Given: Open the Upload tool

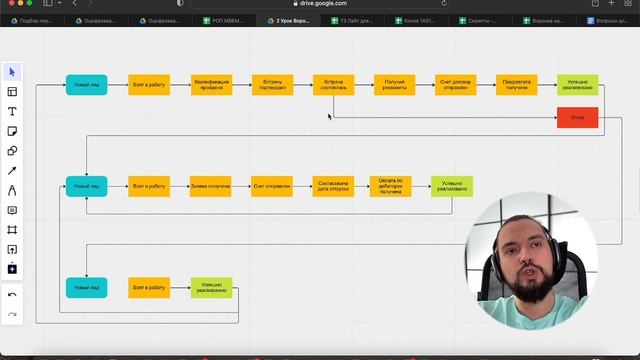Looking at the screenshot, I should (x=12, y=249).
